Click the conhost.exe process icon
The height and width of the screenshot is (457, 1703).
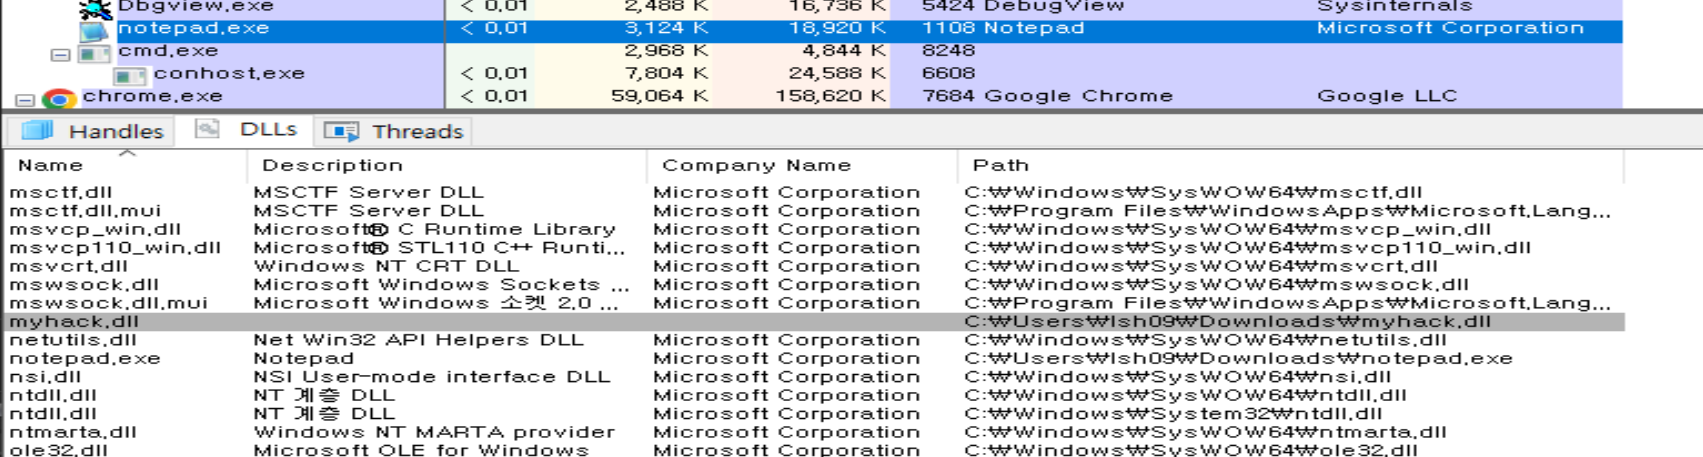click(131, 75)
